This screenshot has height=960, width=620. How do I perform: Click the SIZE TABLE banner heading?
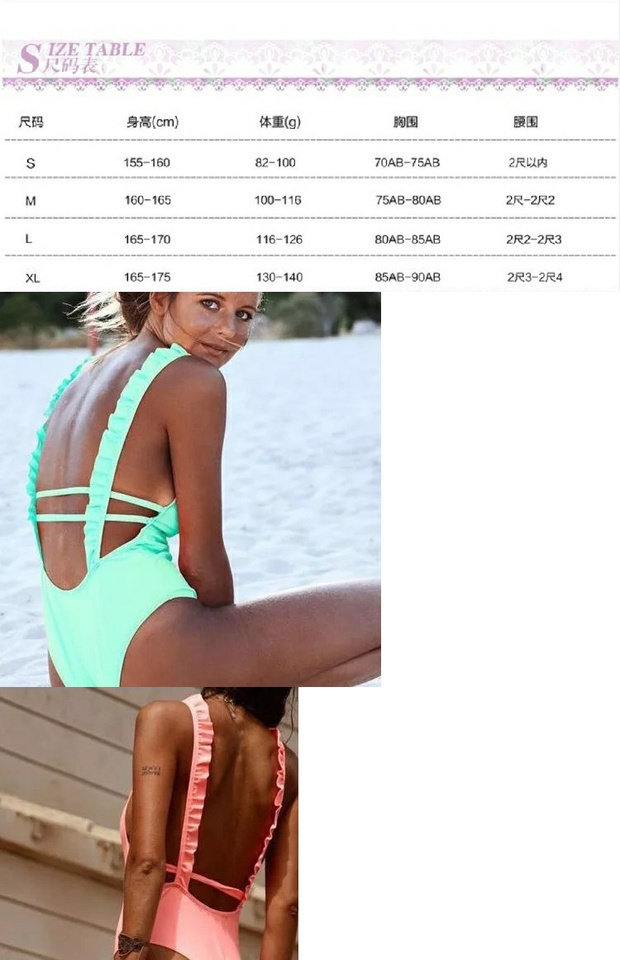(81, 58)
